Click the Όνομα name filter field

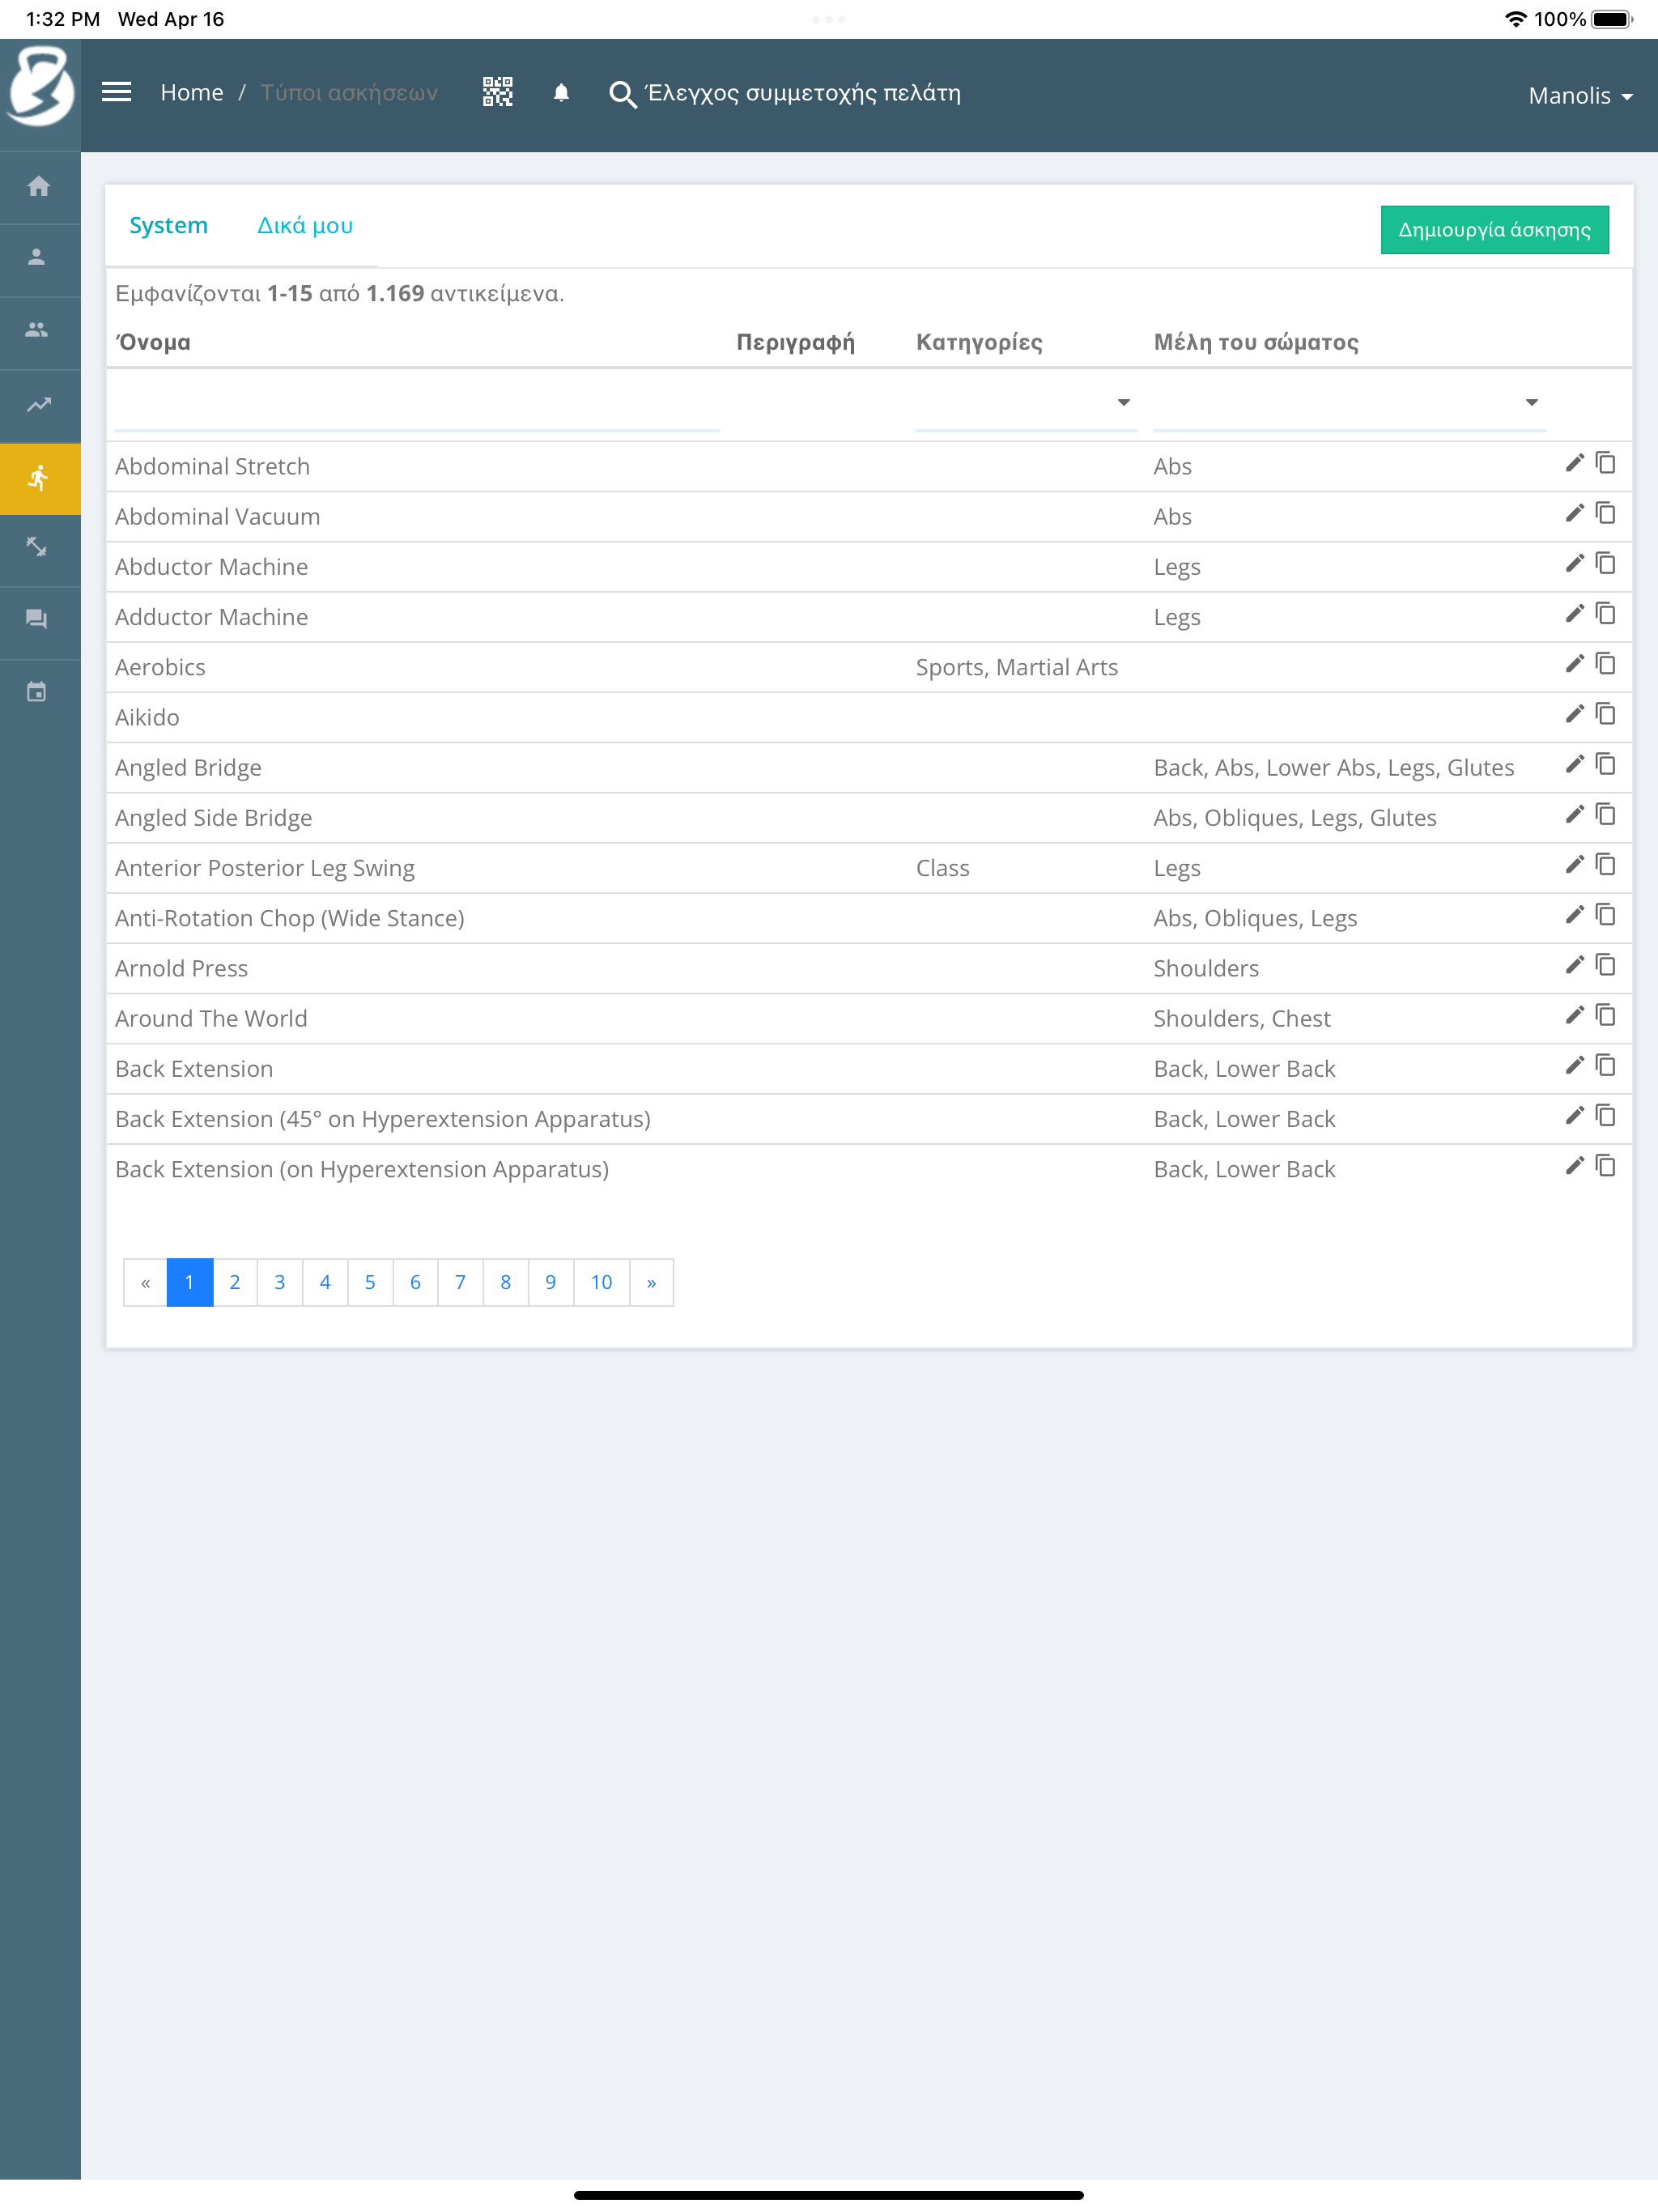(417, 403)
